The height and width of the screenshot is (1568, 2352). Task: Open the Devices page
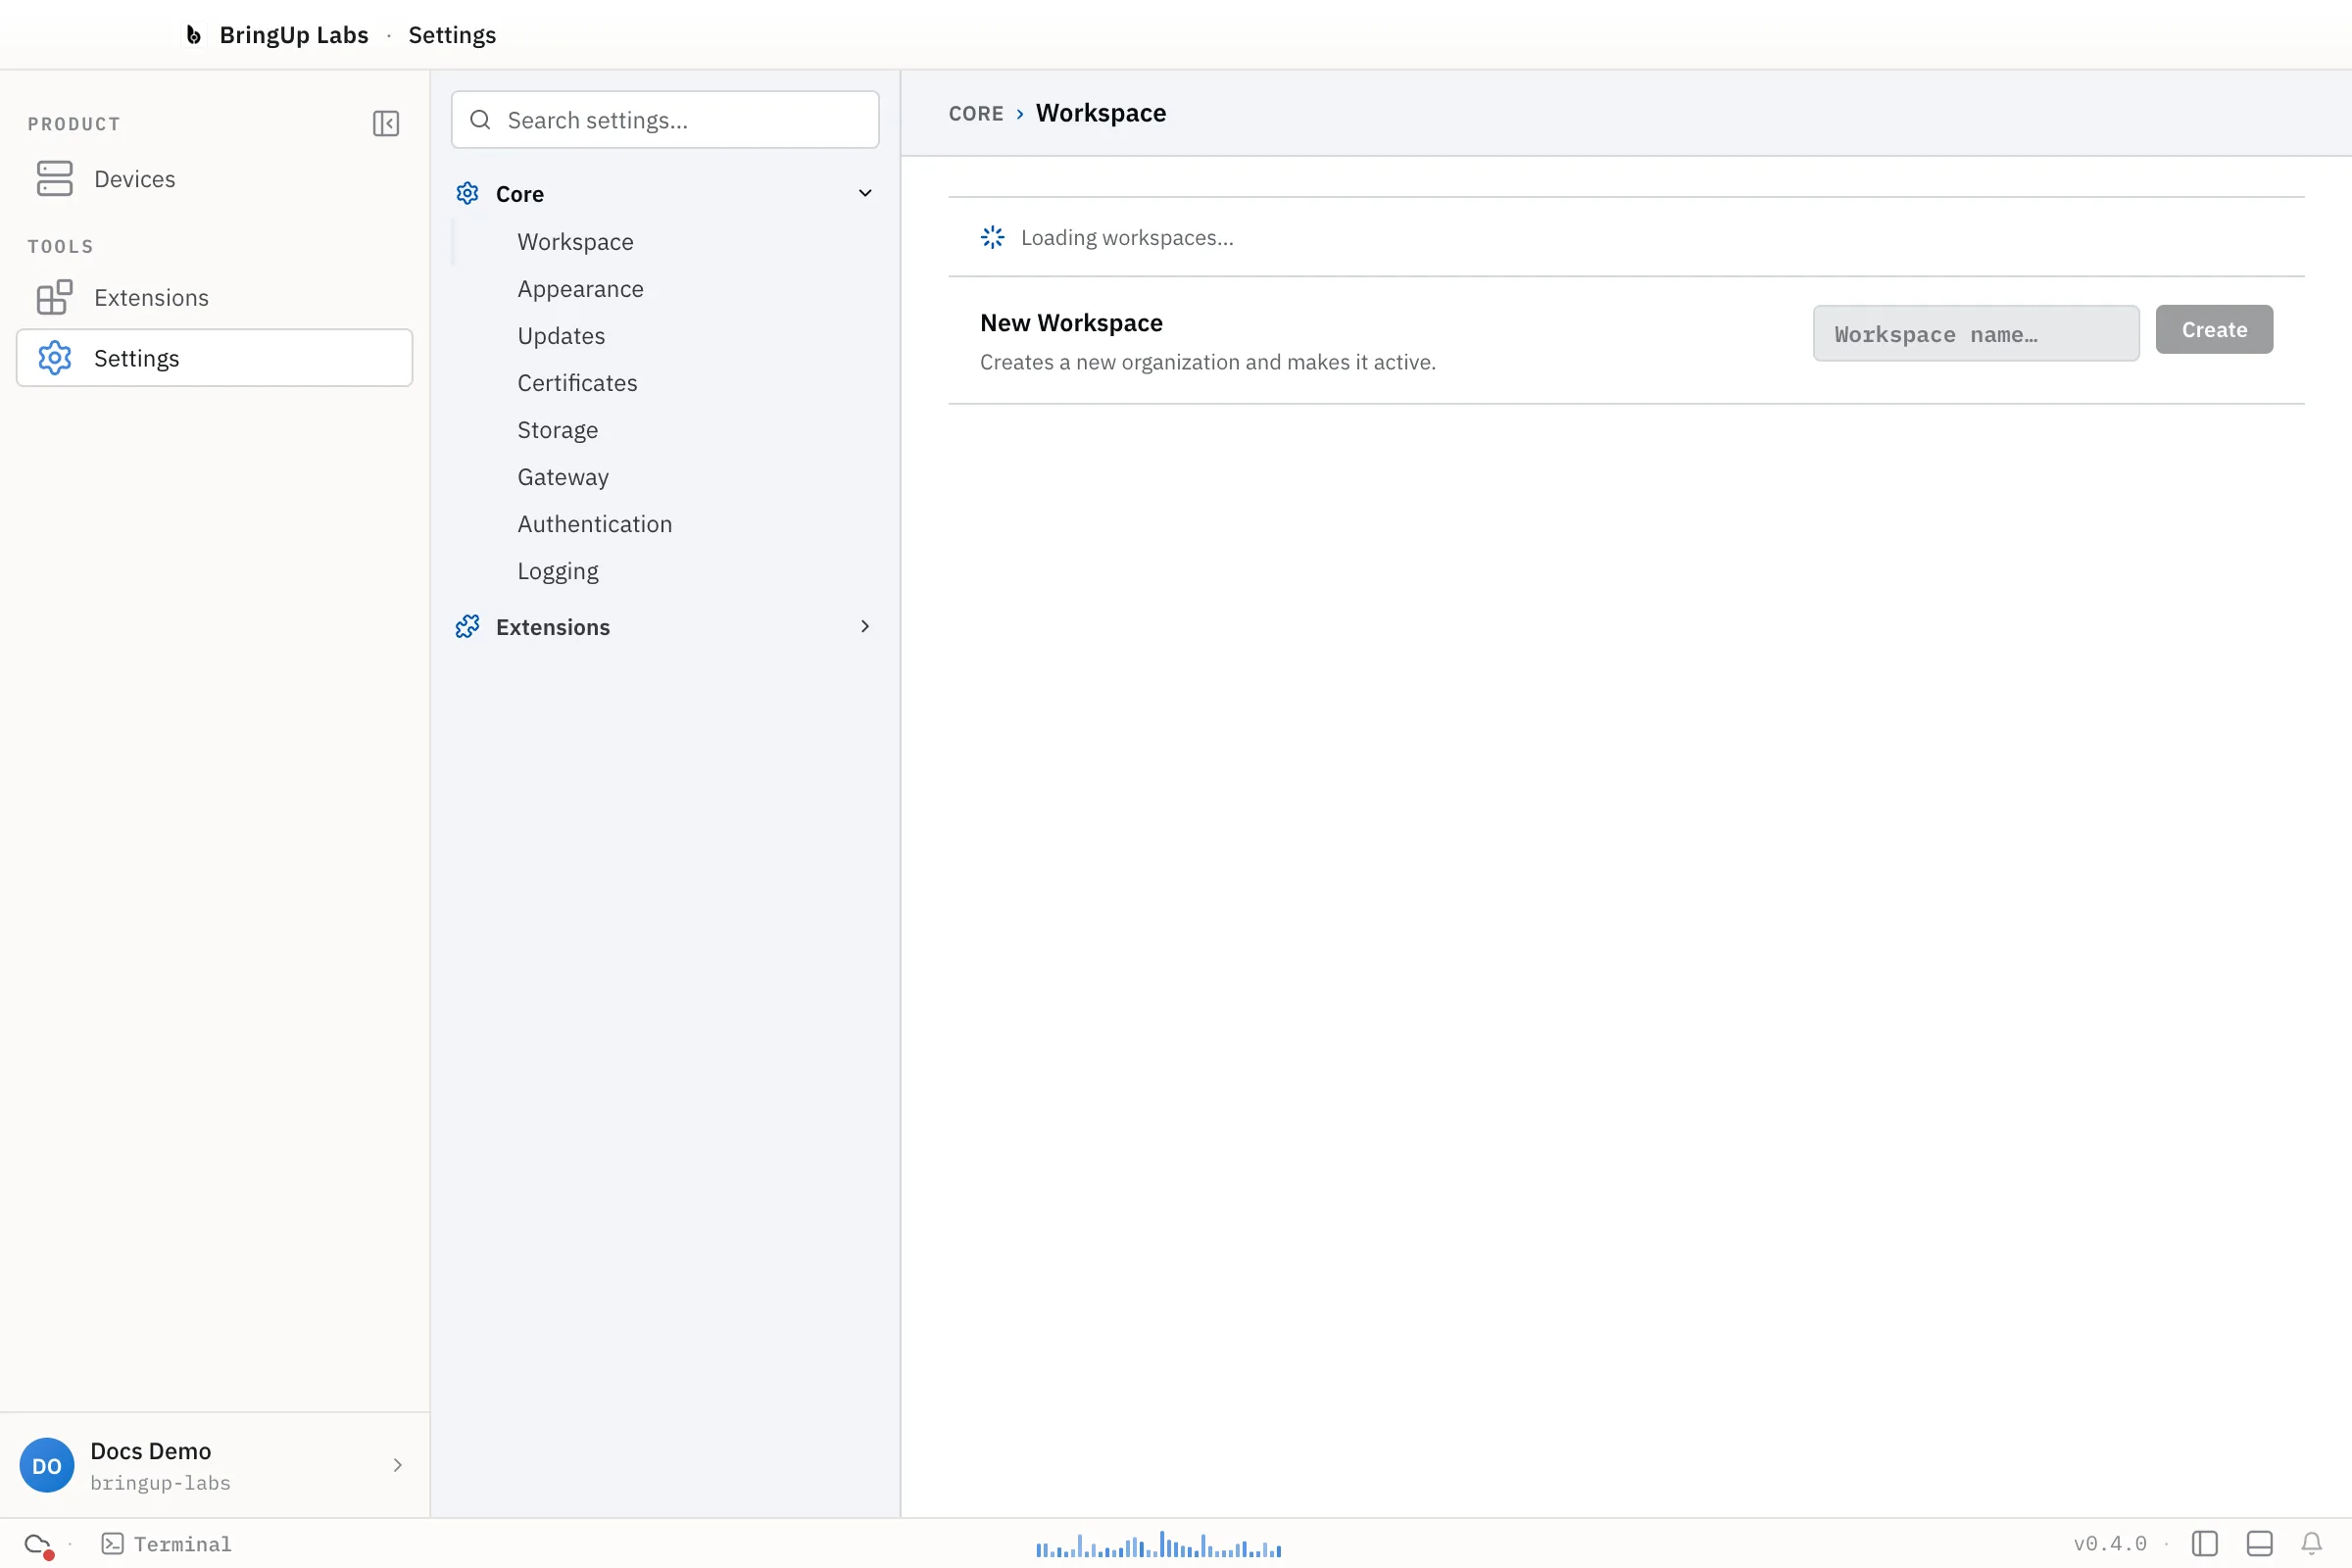coord(215,179)
